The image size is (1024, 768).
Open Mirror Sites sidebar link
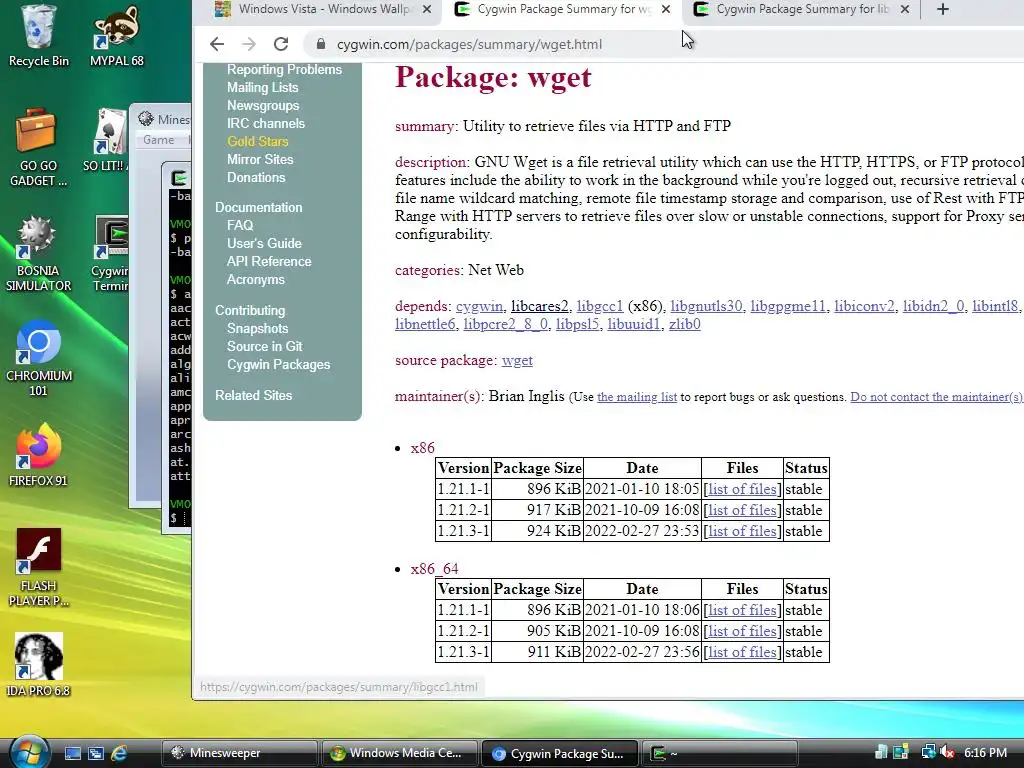(x=260, y=159)
